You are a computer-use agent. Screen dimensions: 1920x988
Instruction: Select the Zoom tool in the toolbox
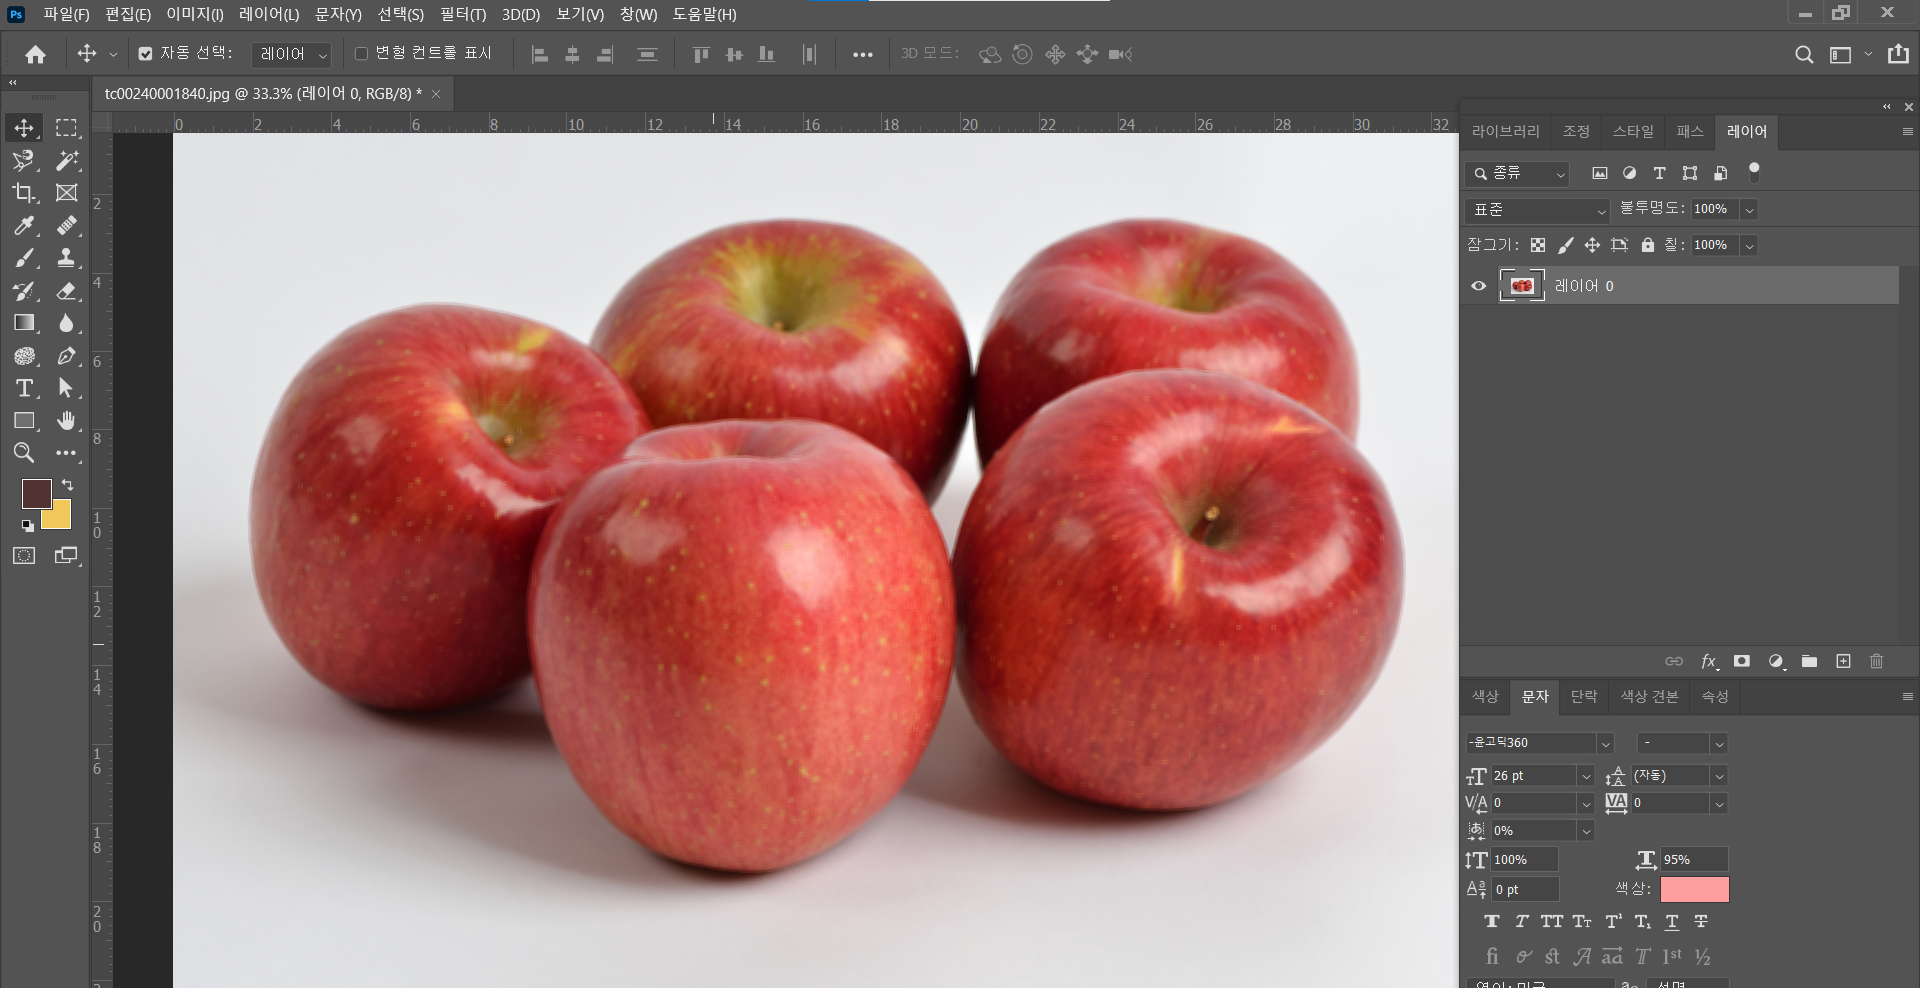coord(24,453)
